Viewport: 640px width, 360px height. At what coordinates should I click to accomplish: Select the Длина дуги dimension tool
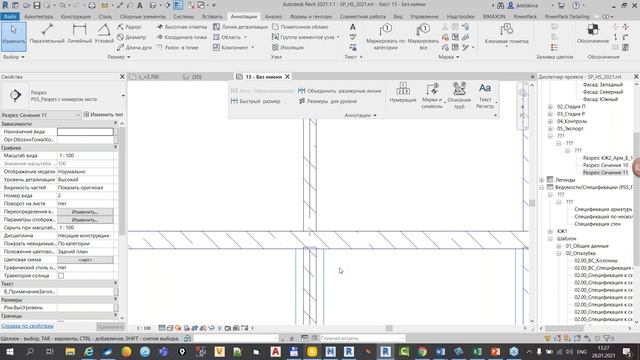point(134,47)
